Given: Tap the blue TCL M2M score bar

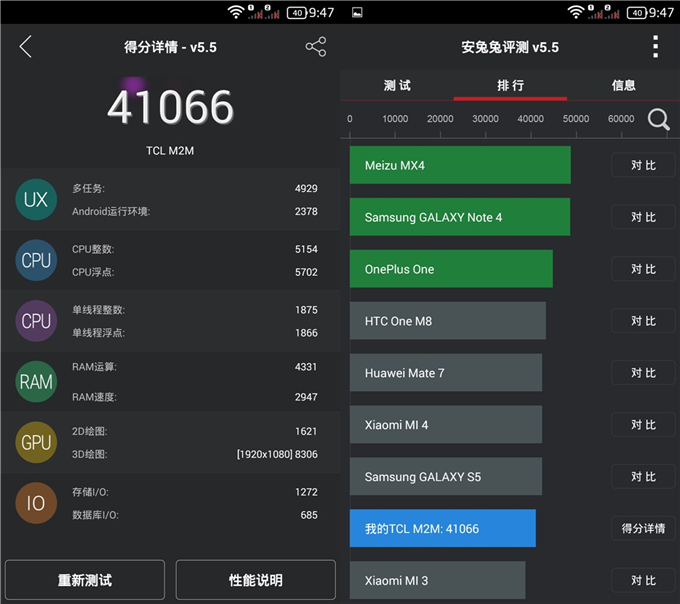Looking at the screenshot, I should pos(442,528).
